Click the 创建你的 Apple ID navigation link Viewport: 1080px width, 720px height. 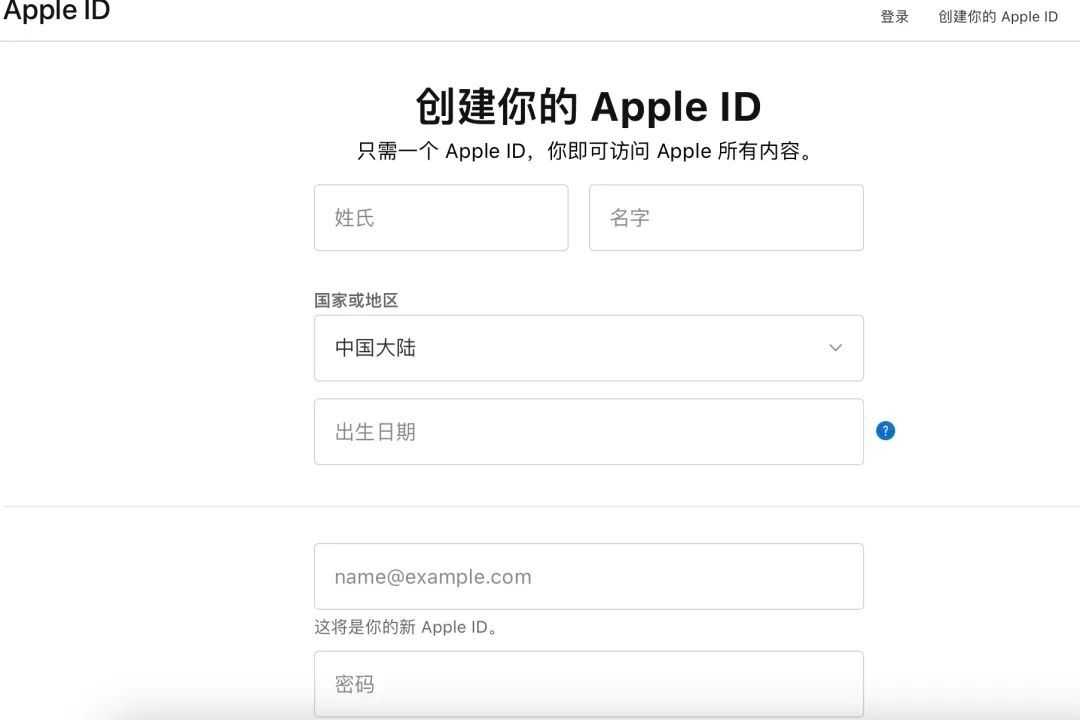[x=997, y=17]
